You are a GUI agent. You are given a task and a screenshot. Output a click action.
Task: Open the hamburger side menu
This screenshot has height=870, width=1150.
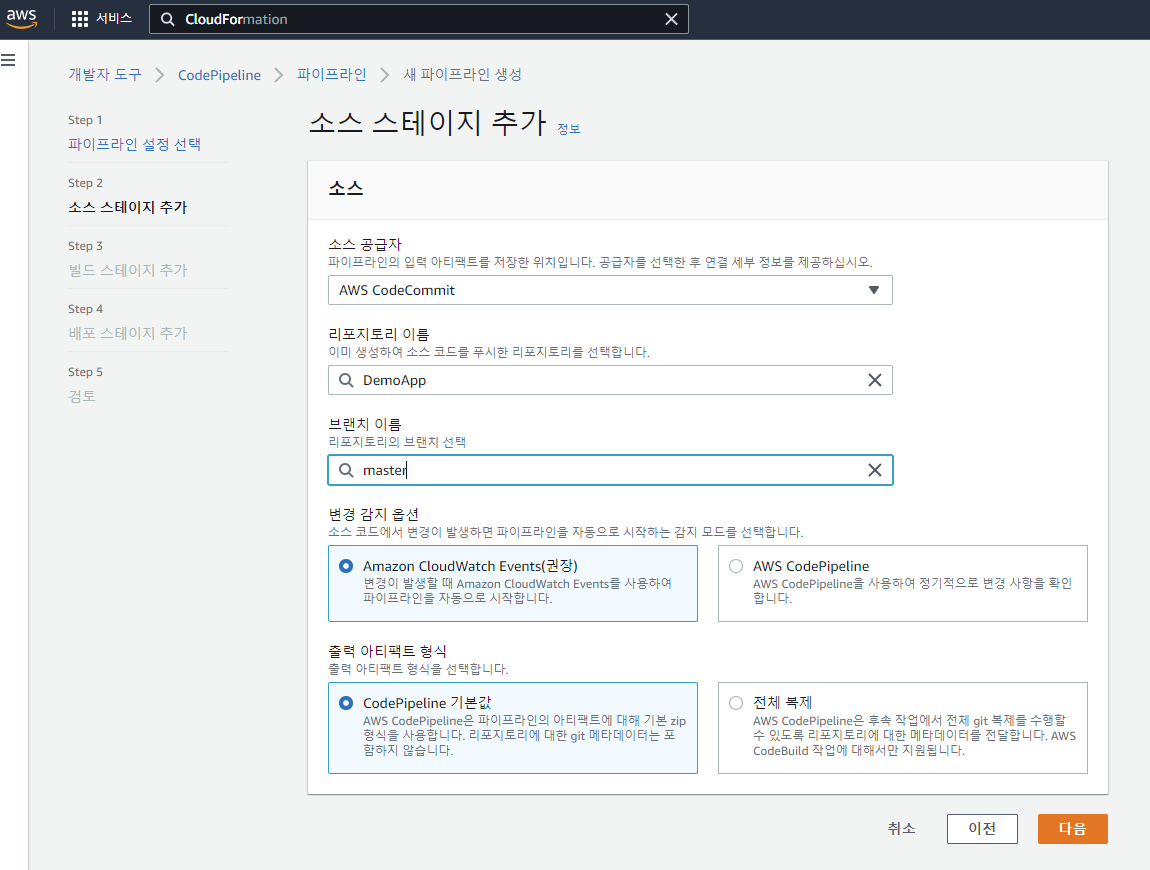[8, 60]
